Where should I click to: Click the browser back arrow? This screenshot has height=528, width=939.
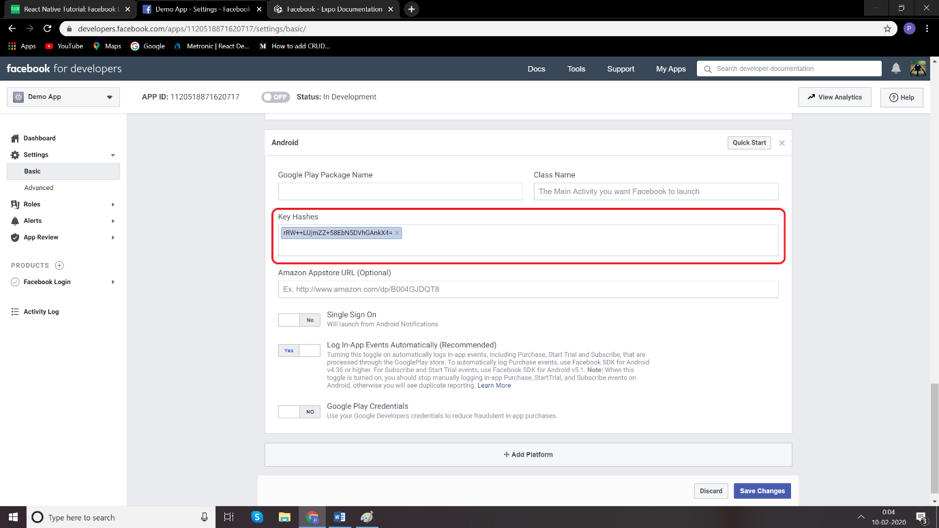point(12,28)
